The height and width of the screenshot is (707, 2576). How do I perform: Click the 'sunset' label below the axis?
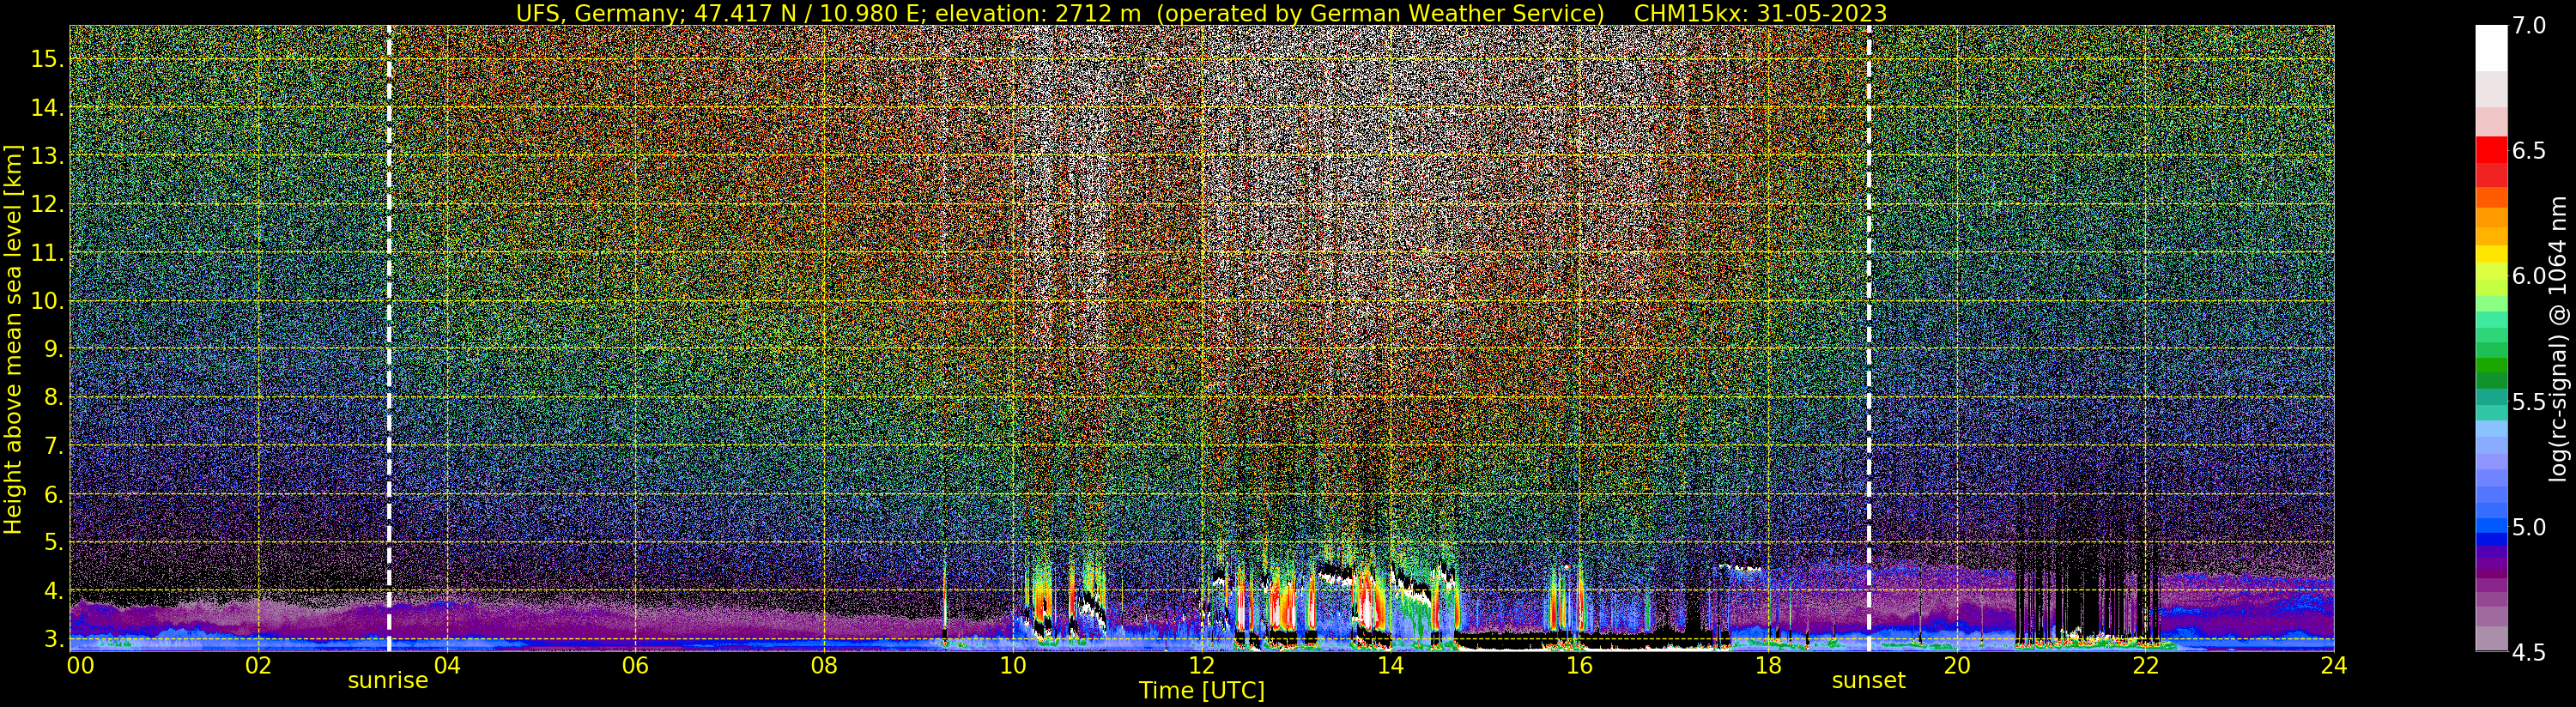coord(1868,681)
